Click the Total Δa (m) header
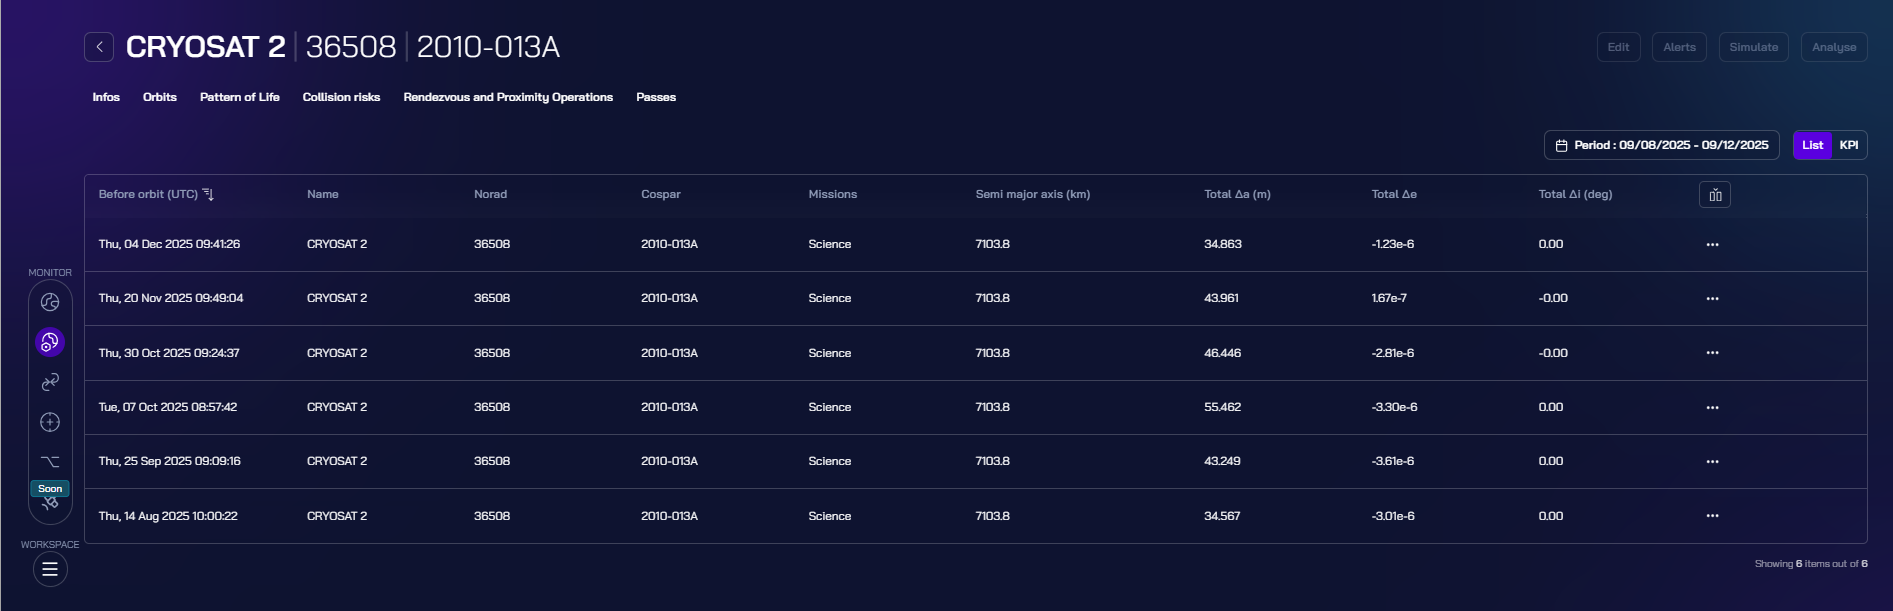 pos(1237,194)
